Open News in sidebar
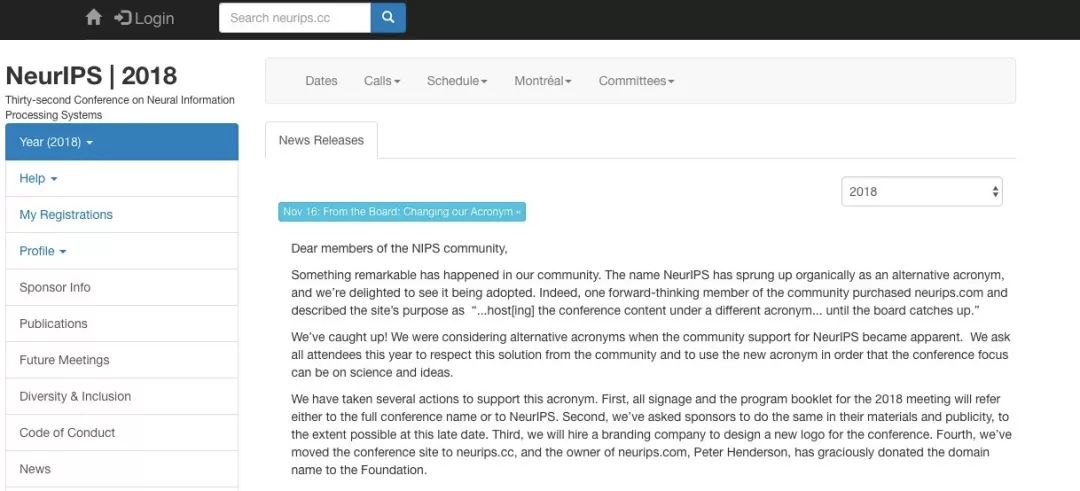The image size is (1080, 491). [x=122, y=469]
